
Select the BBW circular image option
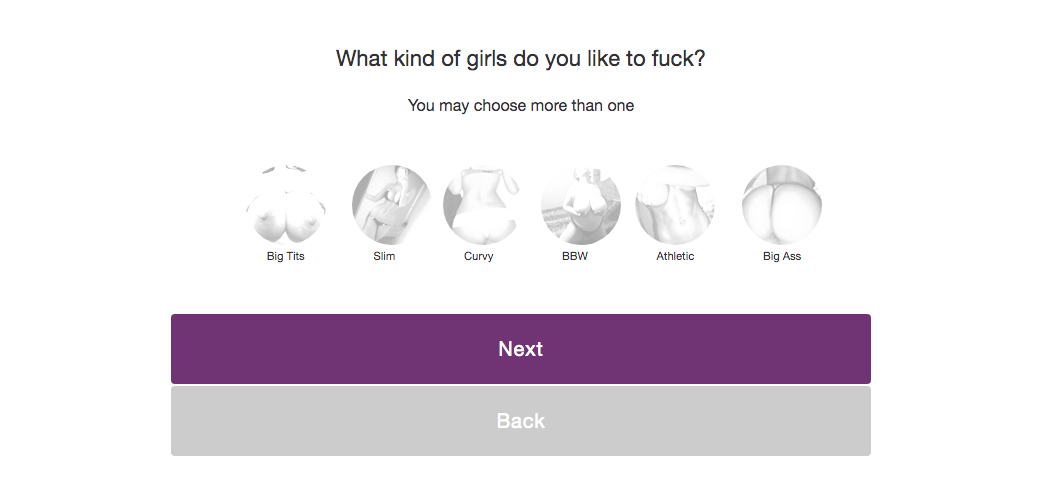[581, 205]
